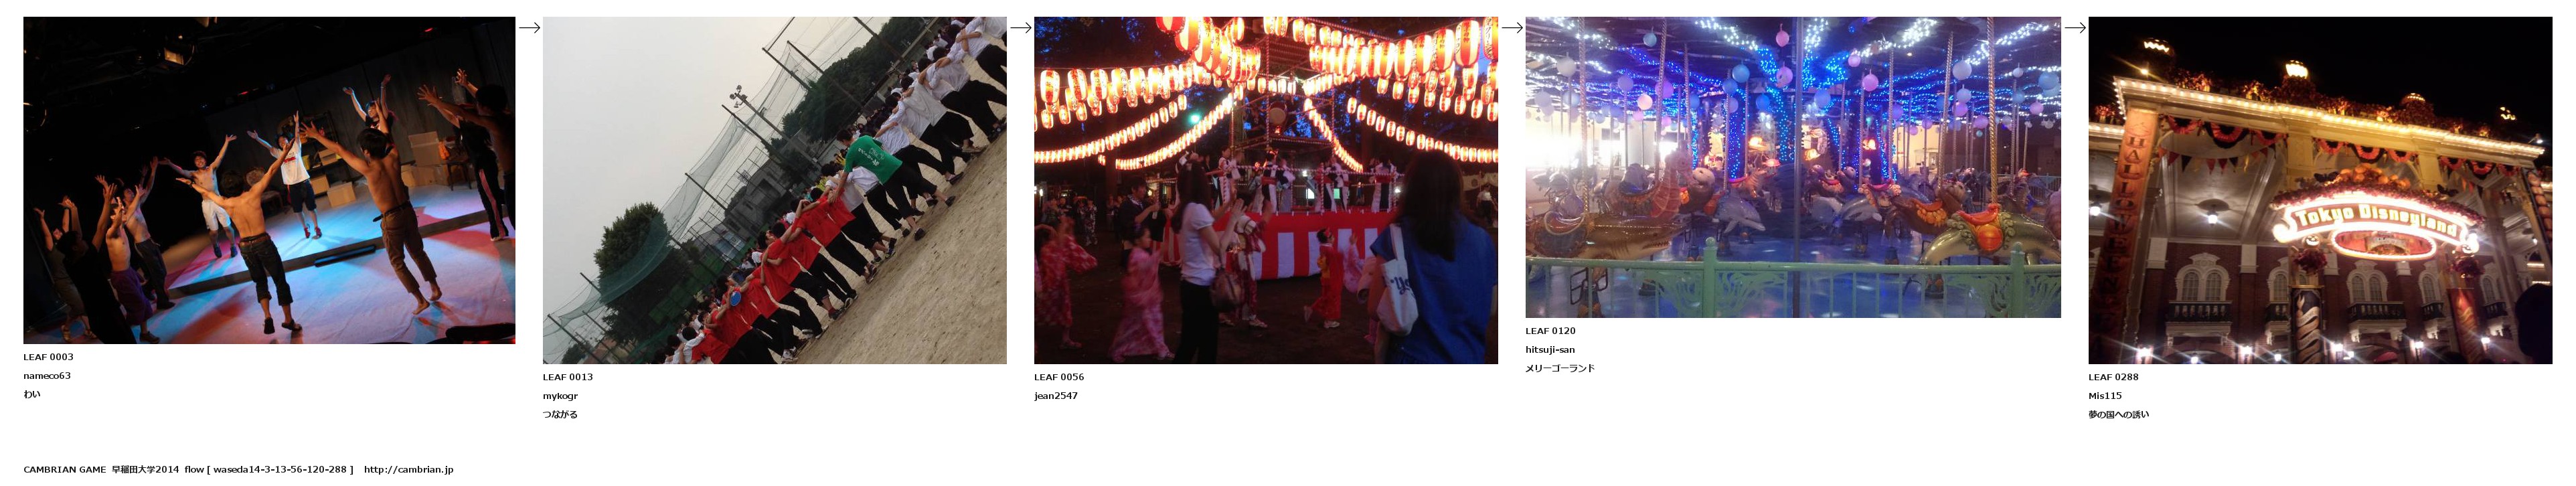Open the LEAF 0120 carousel photo
This screenshot has width=2576, height=486.
tap(1792, 167)
